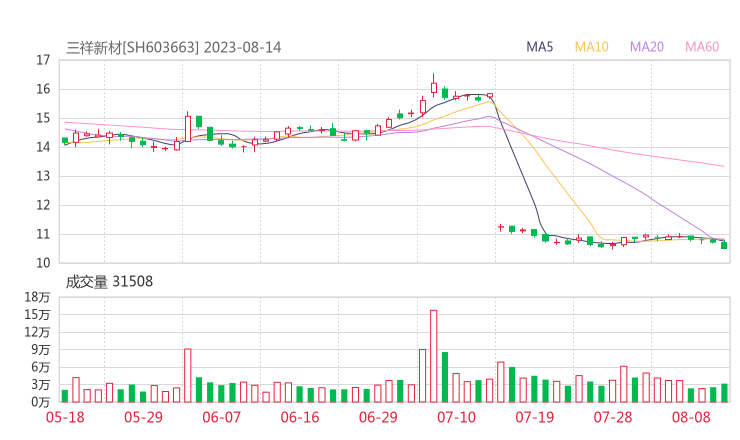Image resolution: width=740 pixels, height=440 pixels.
Task: Click the 07-28 date axis label
Action: [613, 417]
